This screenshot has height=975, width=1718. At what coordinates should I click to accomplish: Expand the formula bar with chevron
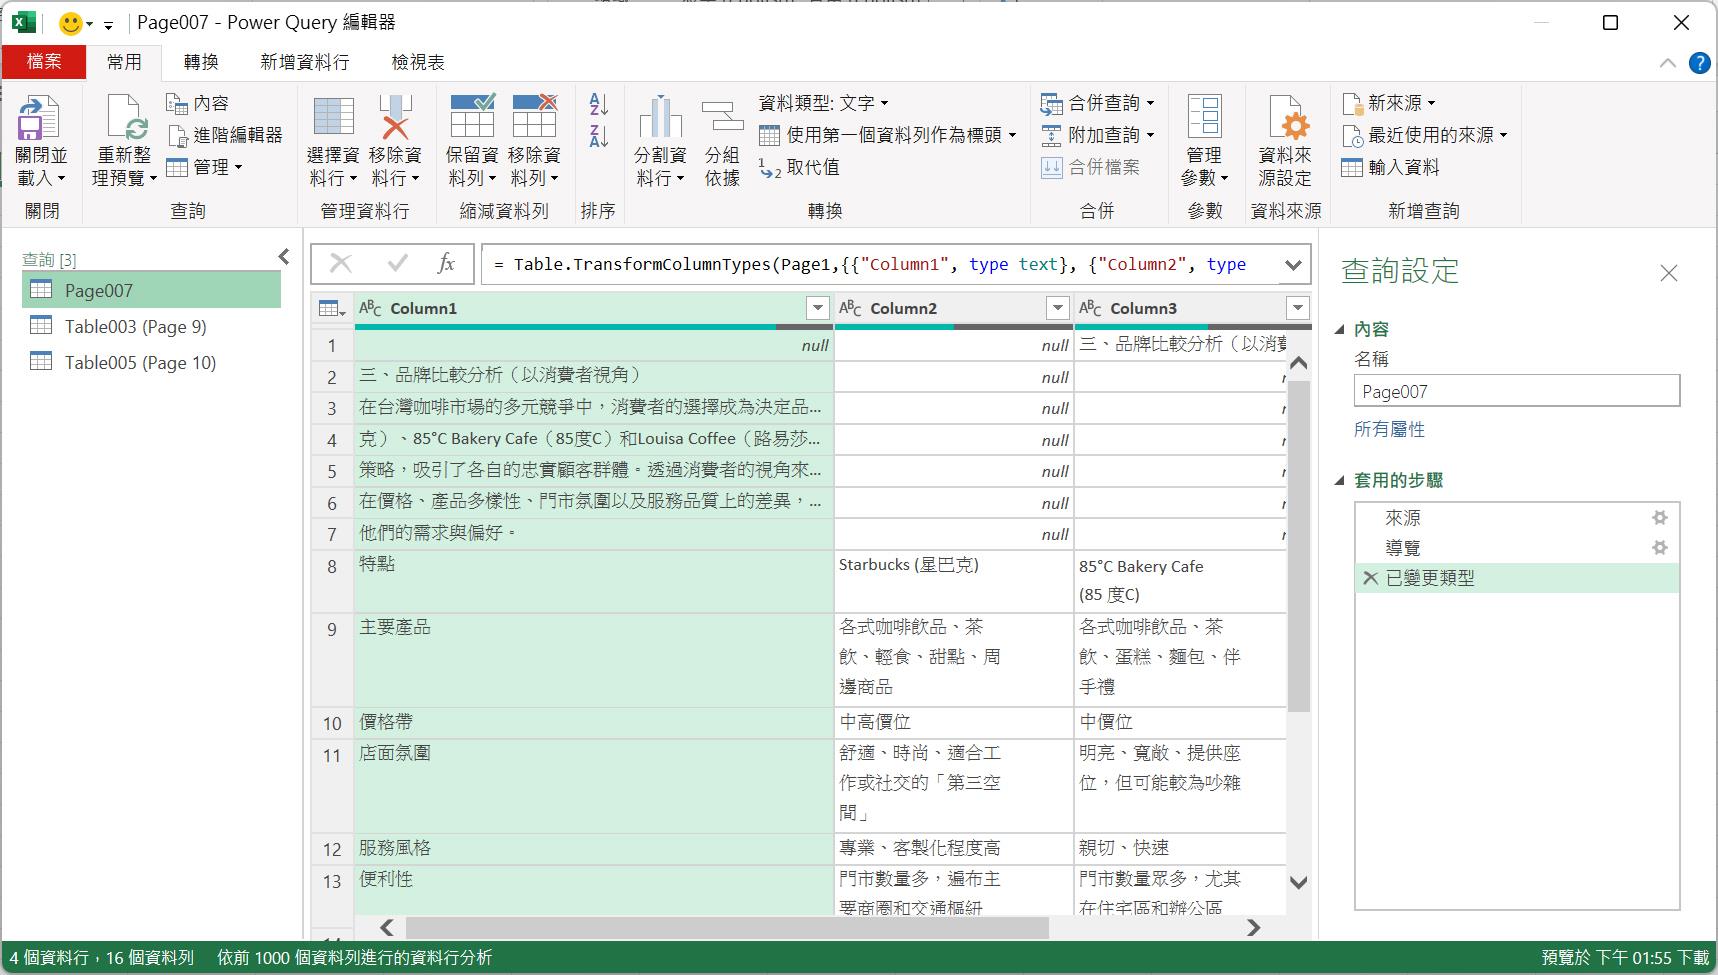1293,265
